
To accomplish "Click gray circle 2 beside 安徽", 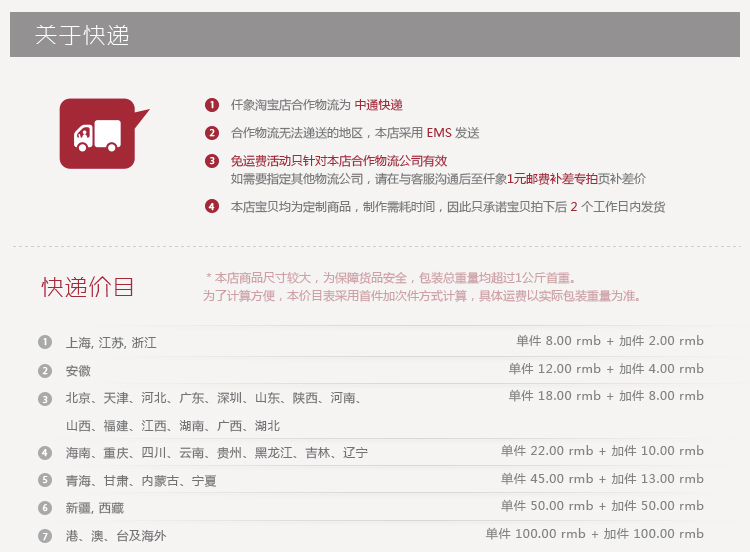I will (45, 370).
